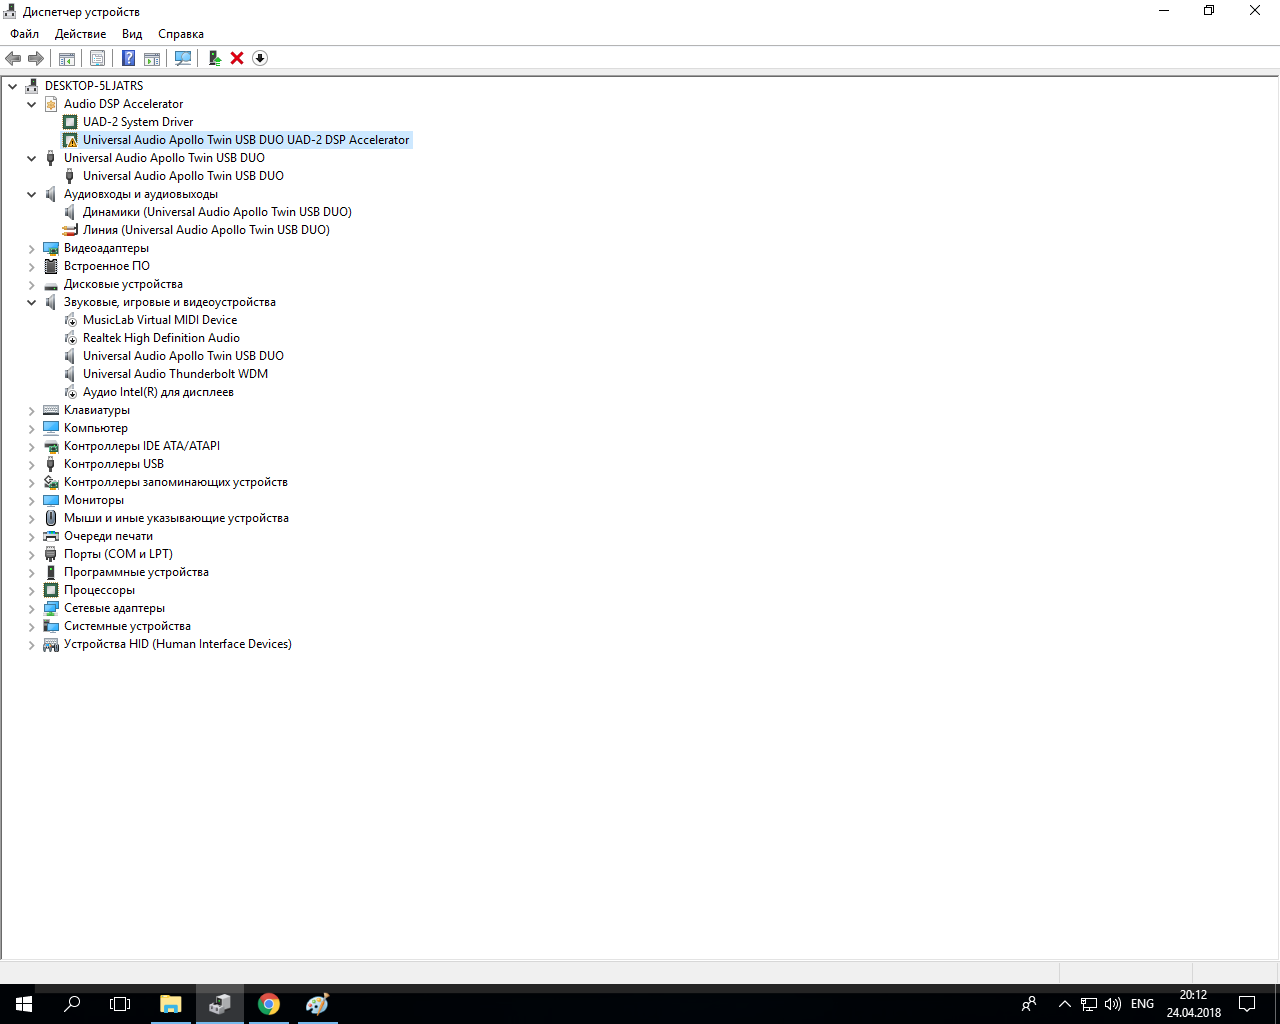Select Universal Audio Thunderbolt WDM
This screenshot has width=1280, height=1024.
point(175,374)
